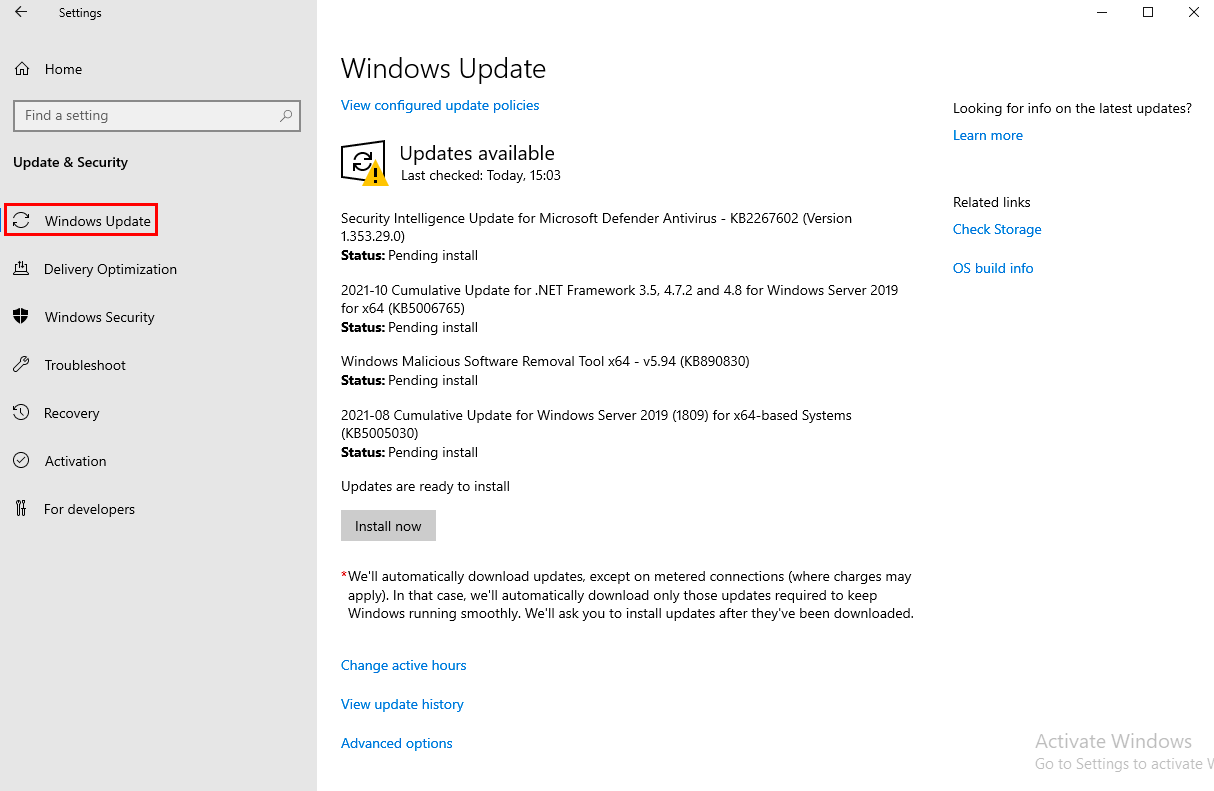Switch to the Recovery section
This screenshot has width=1214, height=791.
click(x=72, y=413)
